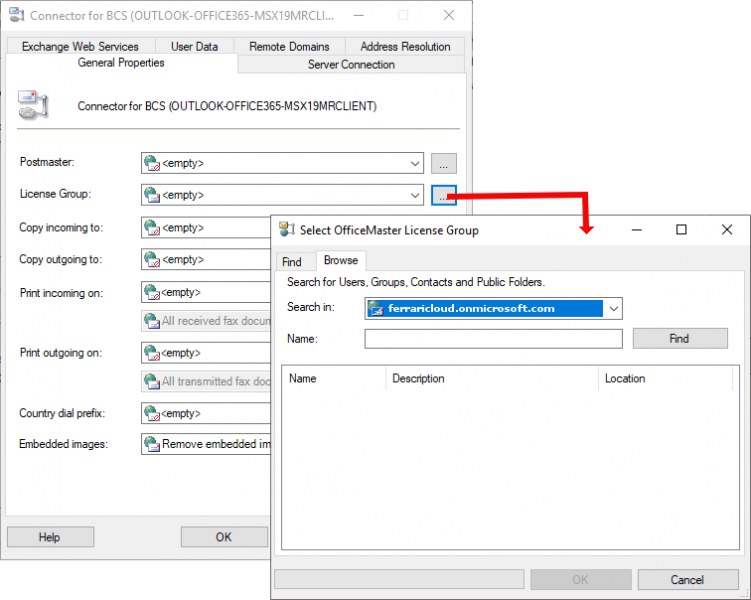Maximize the Select OfficeMaster License Group dialog

(x=681, y=230)
